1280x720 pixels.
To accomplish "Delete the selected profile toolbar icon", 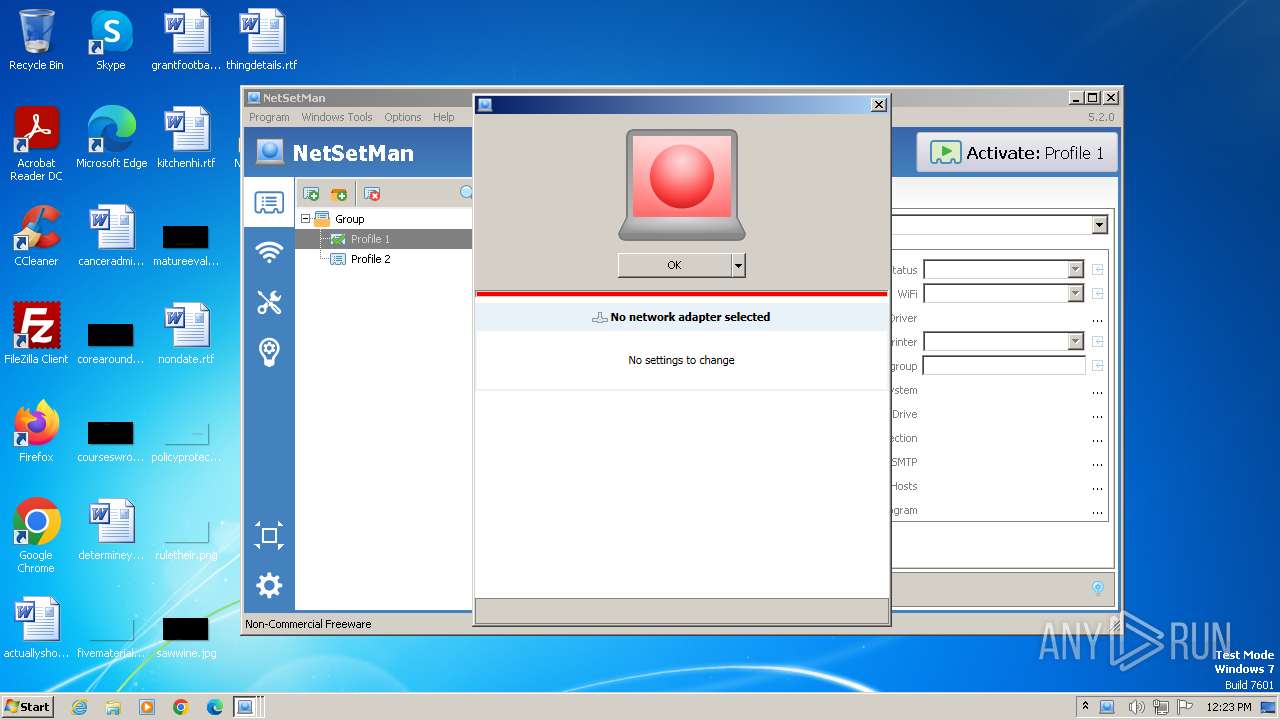I will click(372, 194).
